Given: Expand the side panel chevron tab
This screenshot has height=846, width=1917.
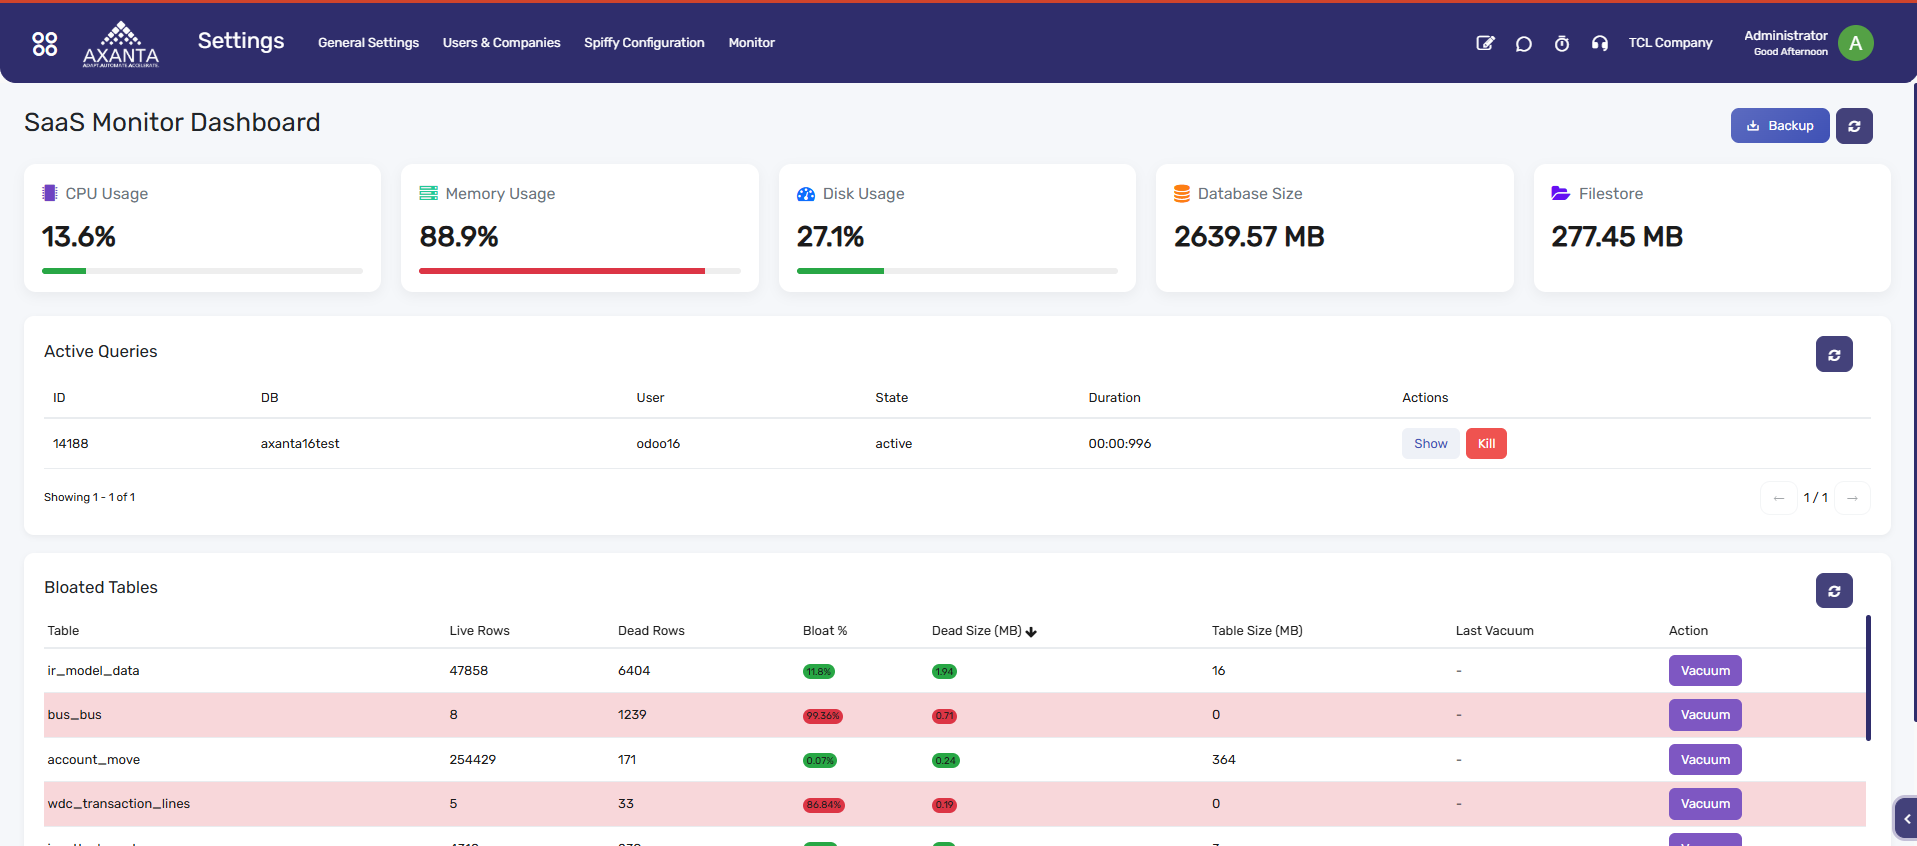Looking at the screenshot, I should pos(1906,818).
